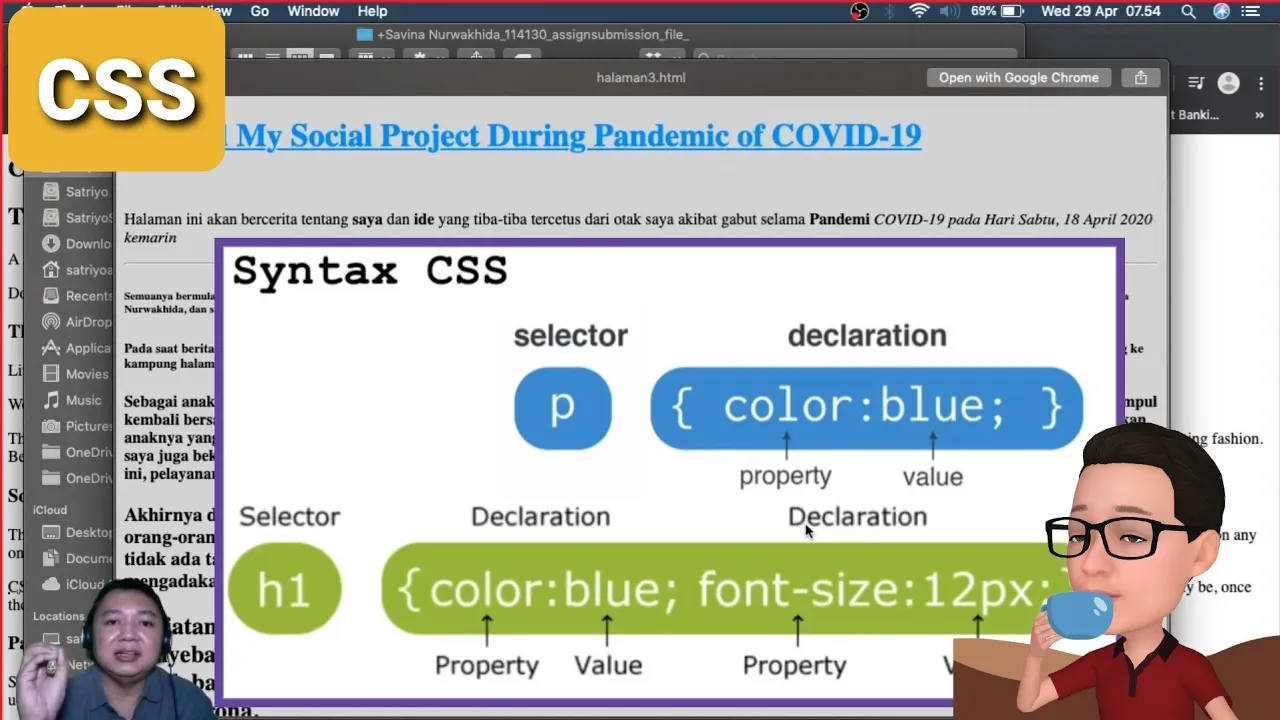Select the SatriyoS disk in Finder sidebar
Image resolution: width=1280 pixels, height=720 pixels.
[75, 217]
